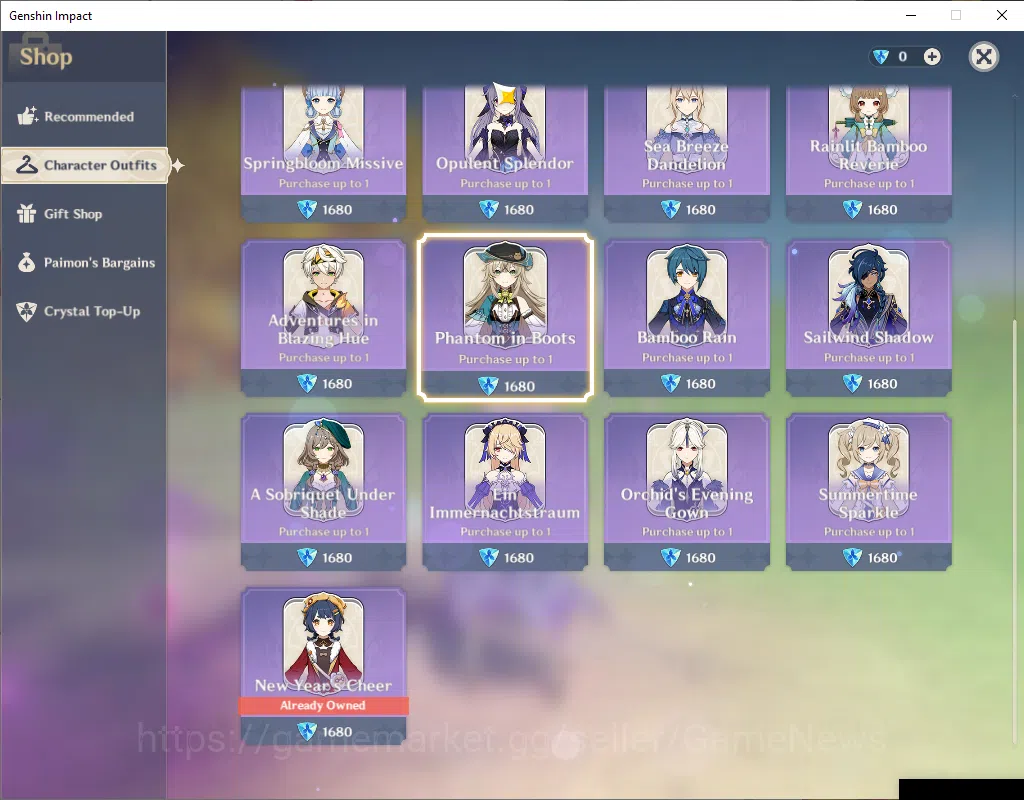Open the Gift Shop tab
1024x800 pixels.
84,214
